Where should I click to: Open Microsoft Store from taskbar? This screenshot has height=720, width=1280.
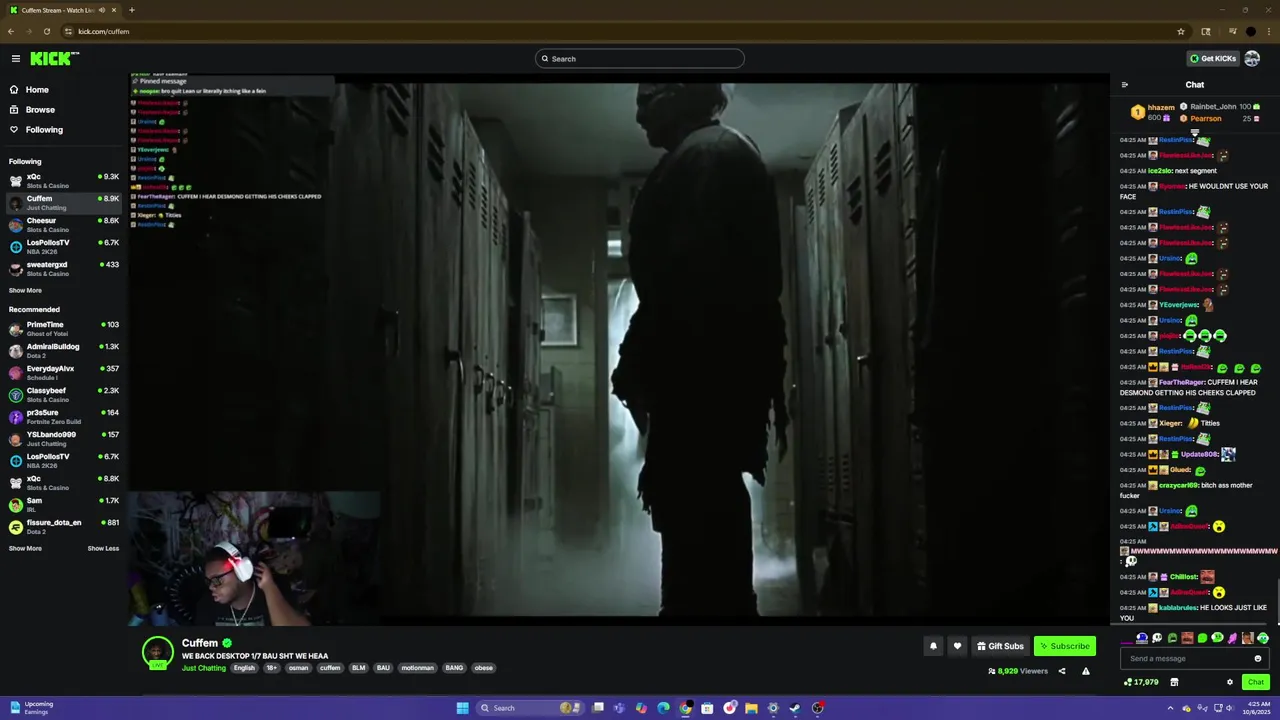tap(707, 708)
